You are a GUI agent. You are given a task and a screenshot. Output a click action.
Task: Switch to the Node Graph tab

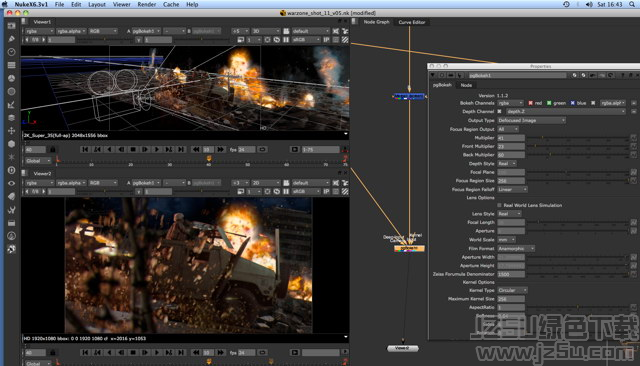pyautogui.click(x=376, y=22)
